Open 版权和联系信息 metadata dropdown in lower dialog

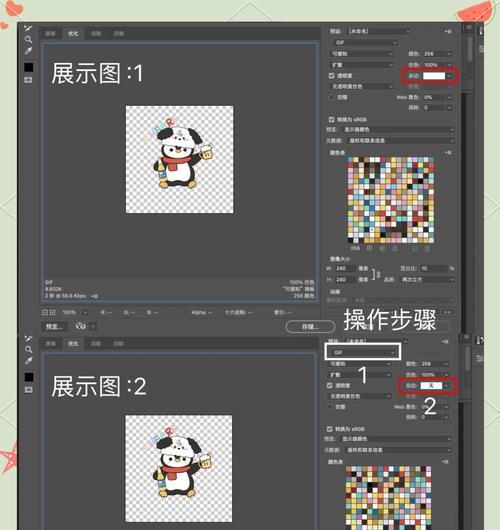tap(398, 450)
